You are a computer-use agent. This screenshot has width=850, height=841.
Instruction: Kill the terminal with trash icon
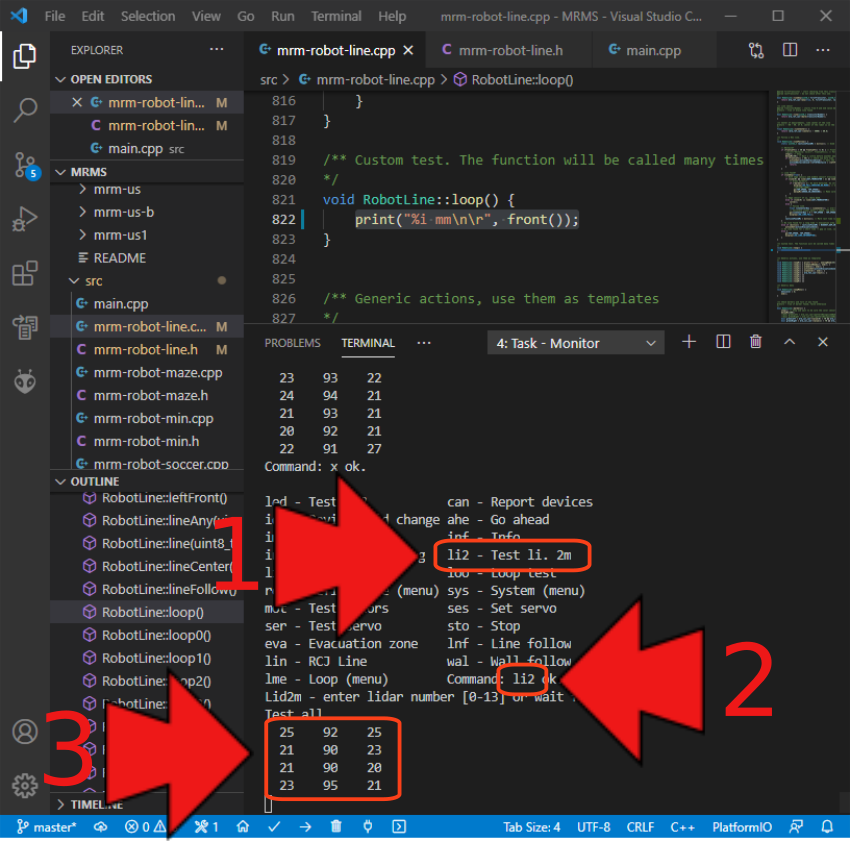(756, 343)
